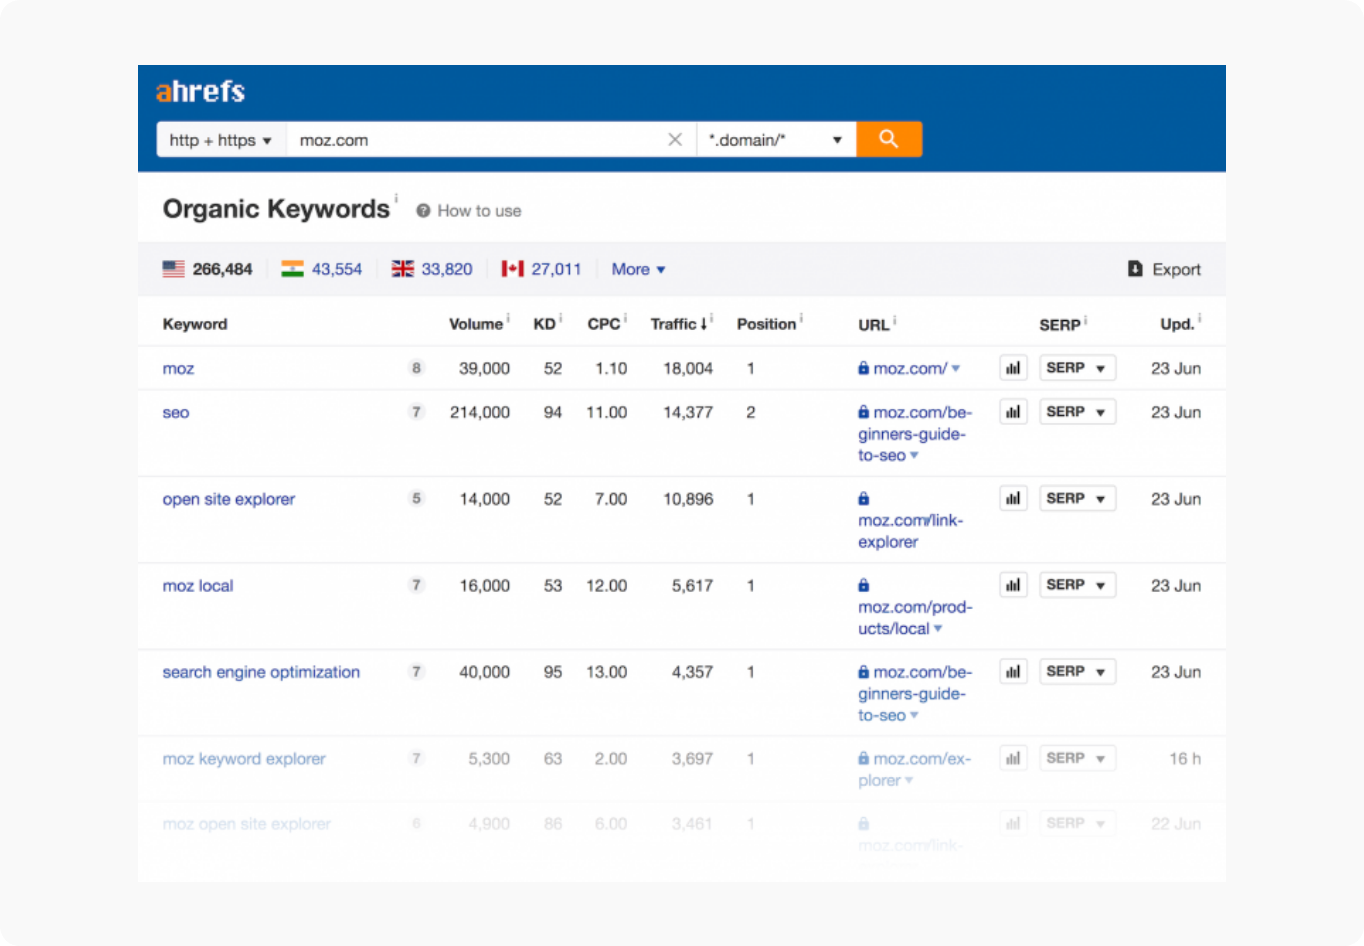Open the chart icon in the moz local row
The image size is (1364, 946).
(1013, 585)
